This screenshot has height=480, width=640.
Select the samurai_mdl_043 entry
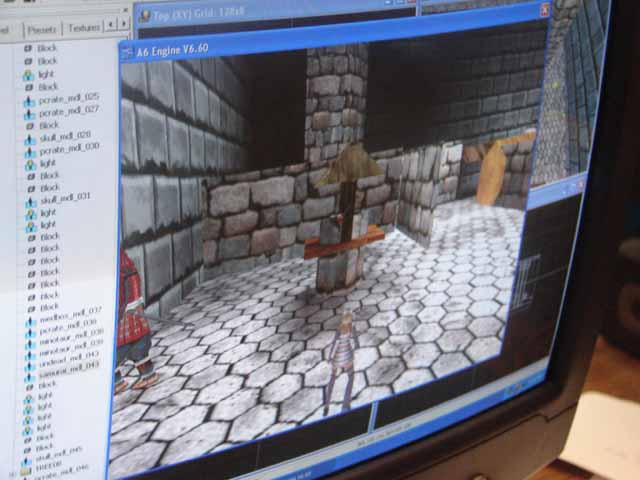pyautogui.click(x=66, y=367)
